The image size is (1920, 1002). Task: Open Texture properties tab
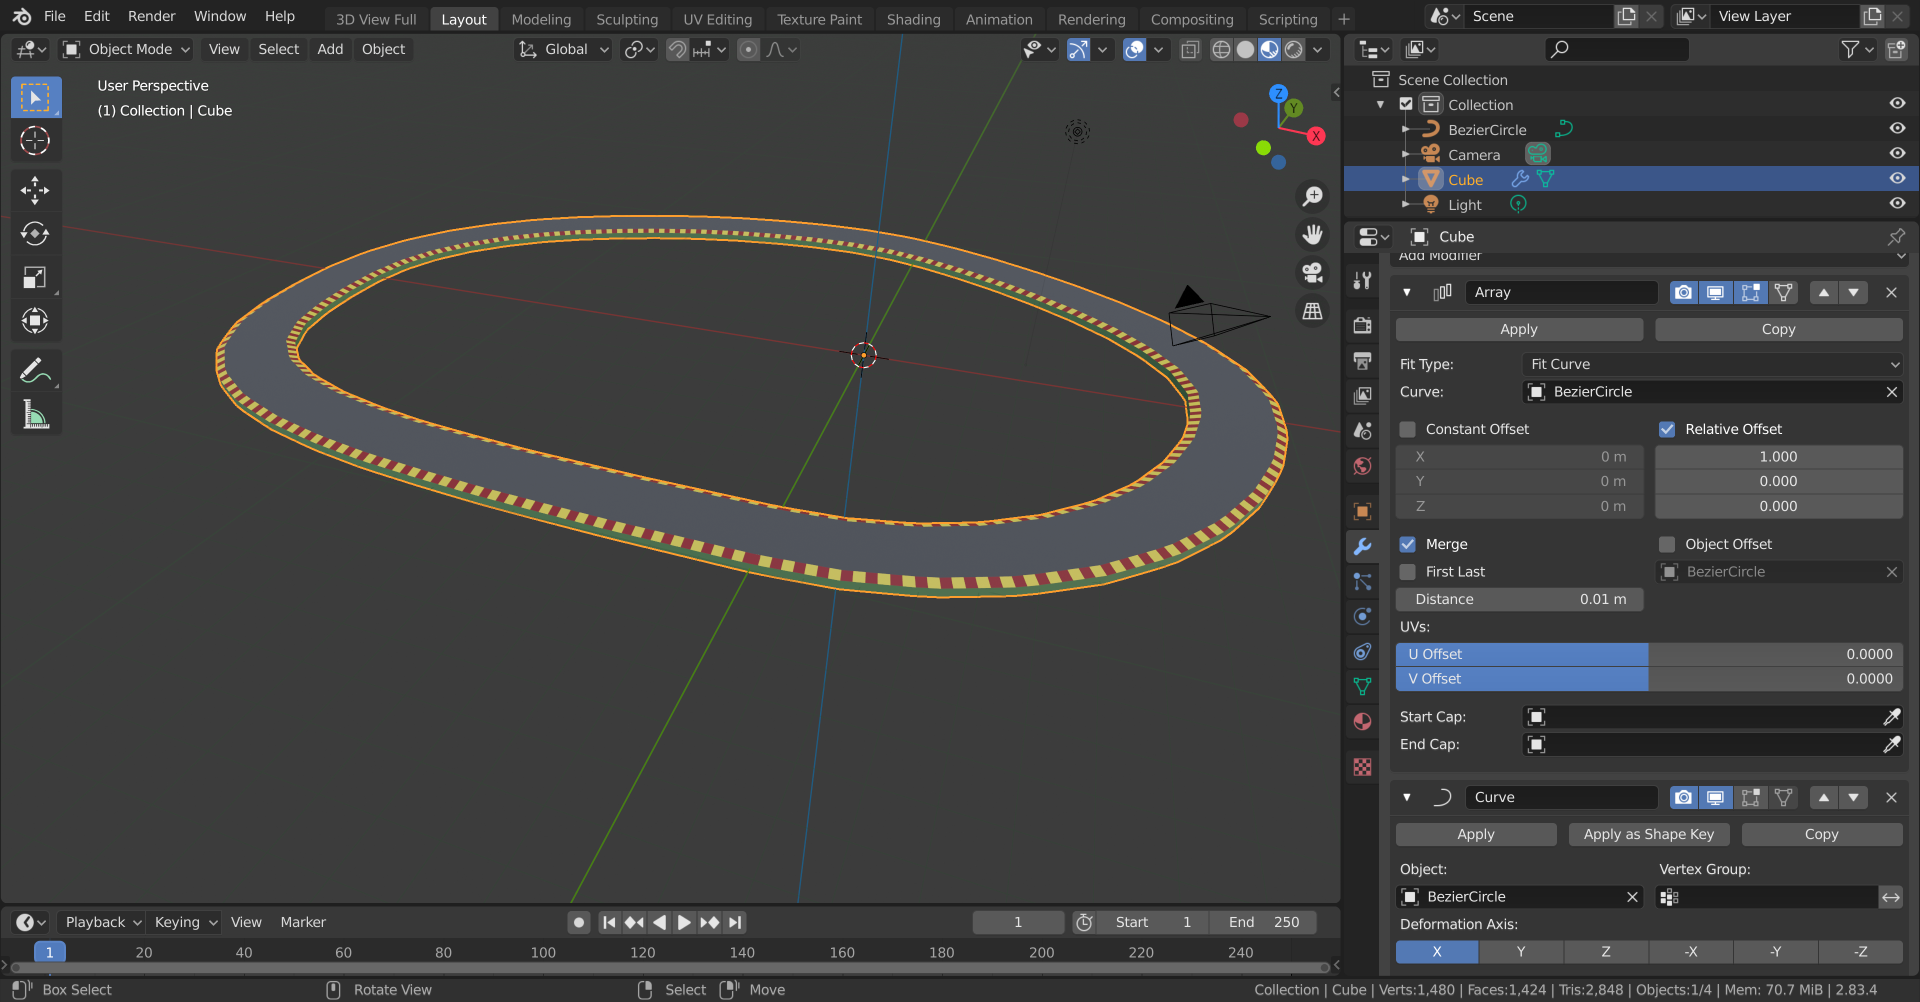tap(1362, 767)
